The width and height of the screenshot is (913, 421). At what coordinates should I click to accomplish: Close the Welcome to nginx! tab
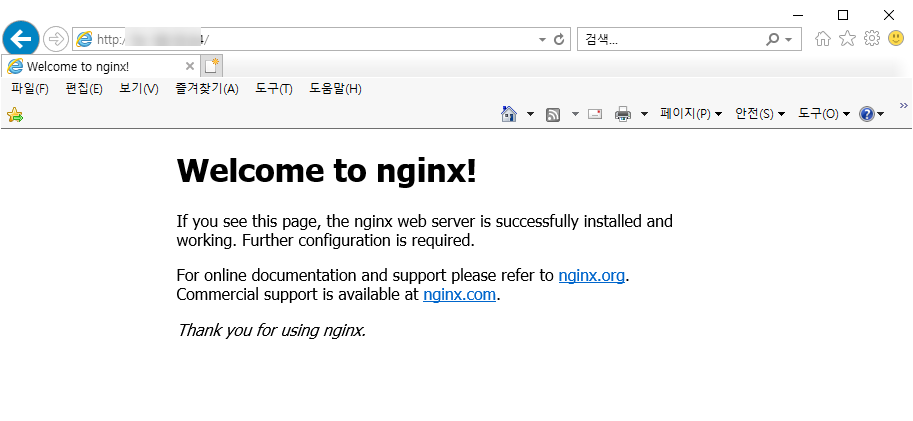point(190,66)
